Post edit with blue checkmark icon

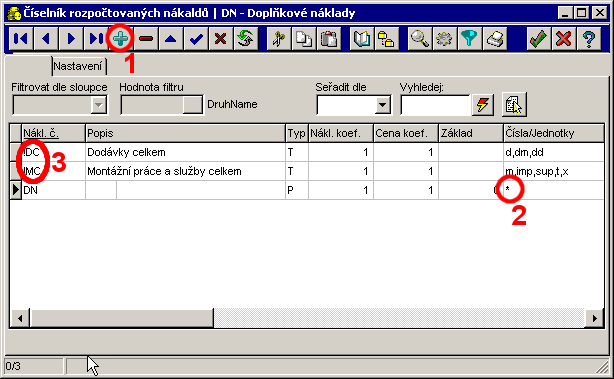click(x=196, y=38)
